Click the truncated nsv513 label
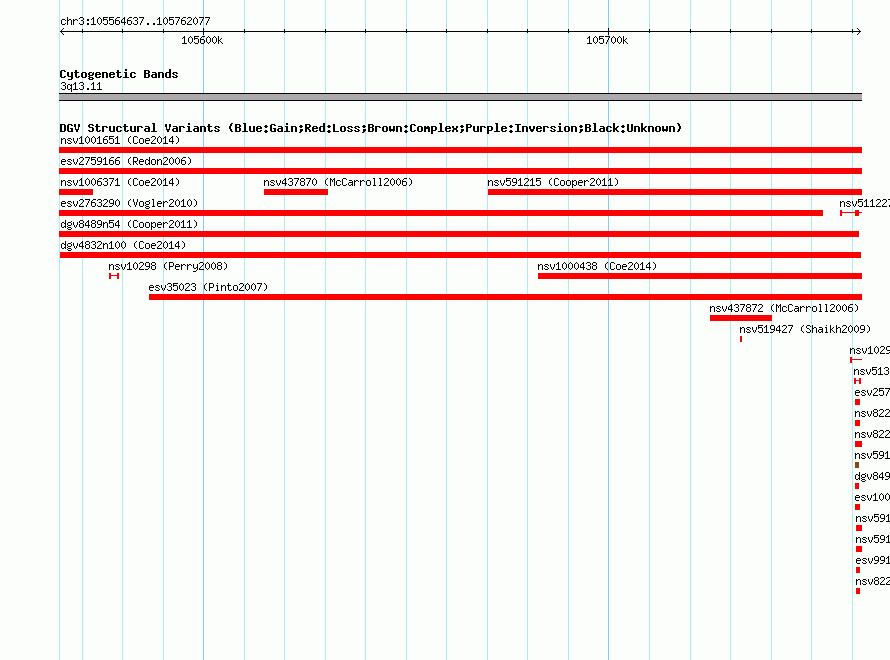890x660 pixels. click(x=872, y=371)
